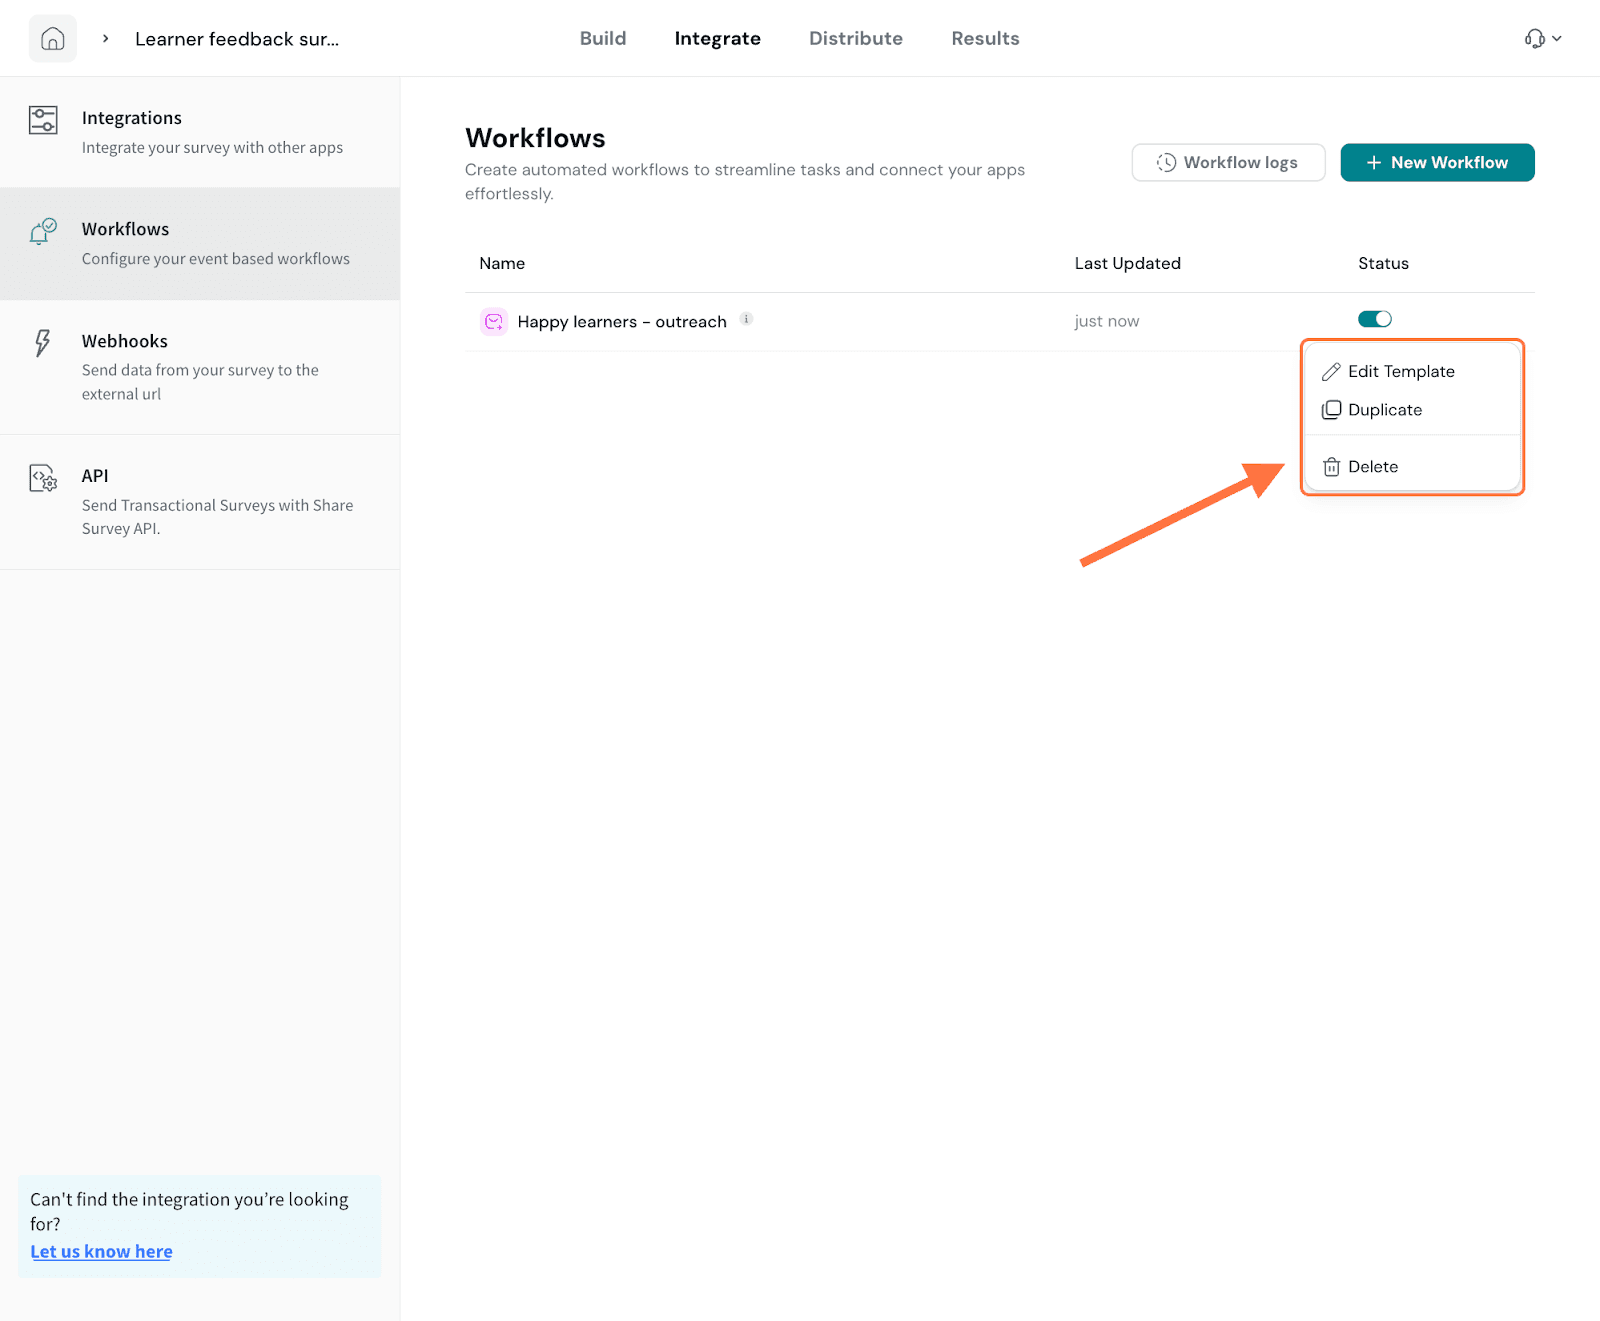Image resolution: width=1600 pixels, height=1321 pixels.
Task: Open the Distribute tab
Action: point(855,39)
